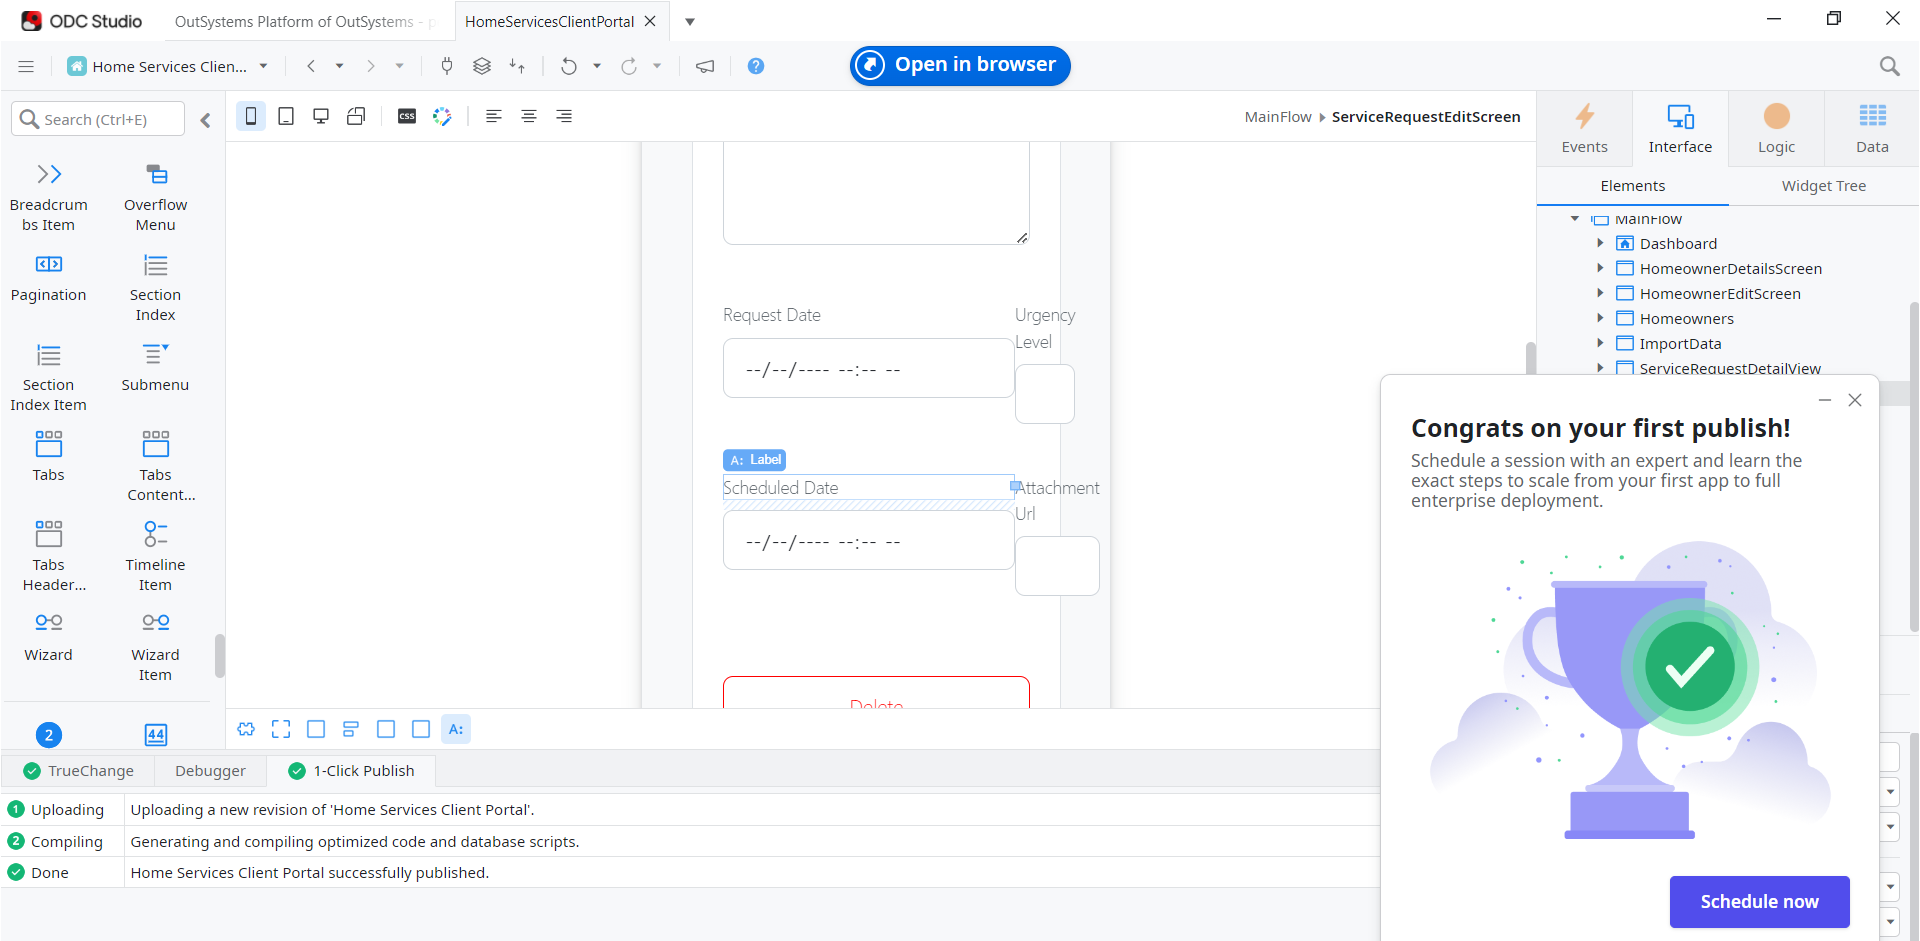This screenshot has width=1920, height=941.
Task: Click the Tabs widget in toolbox
Action: coord(49,456)
